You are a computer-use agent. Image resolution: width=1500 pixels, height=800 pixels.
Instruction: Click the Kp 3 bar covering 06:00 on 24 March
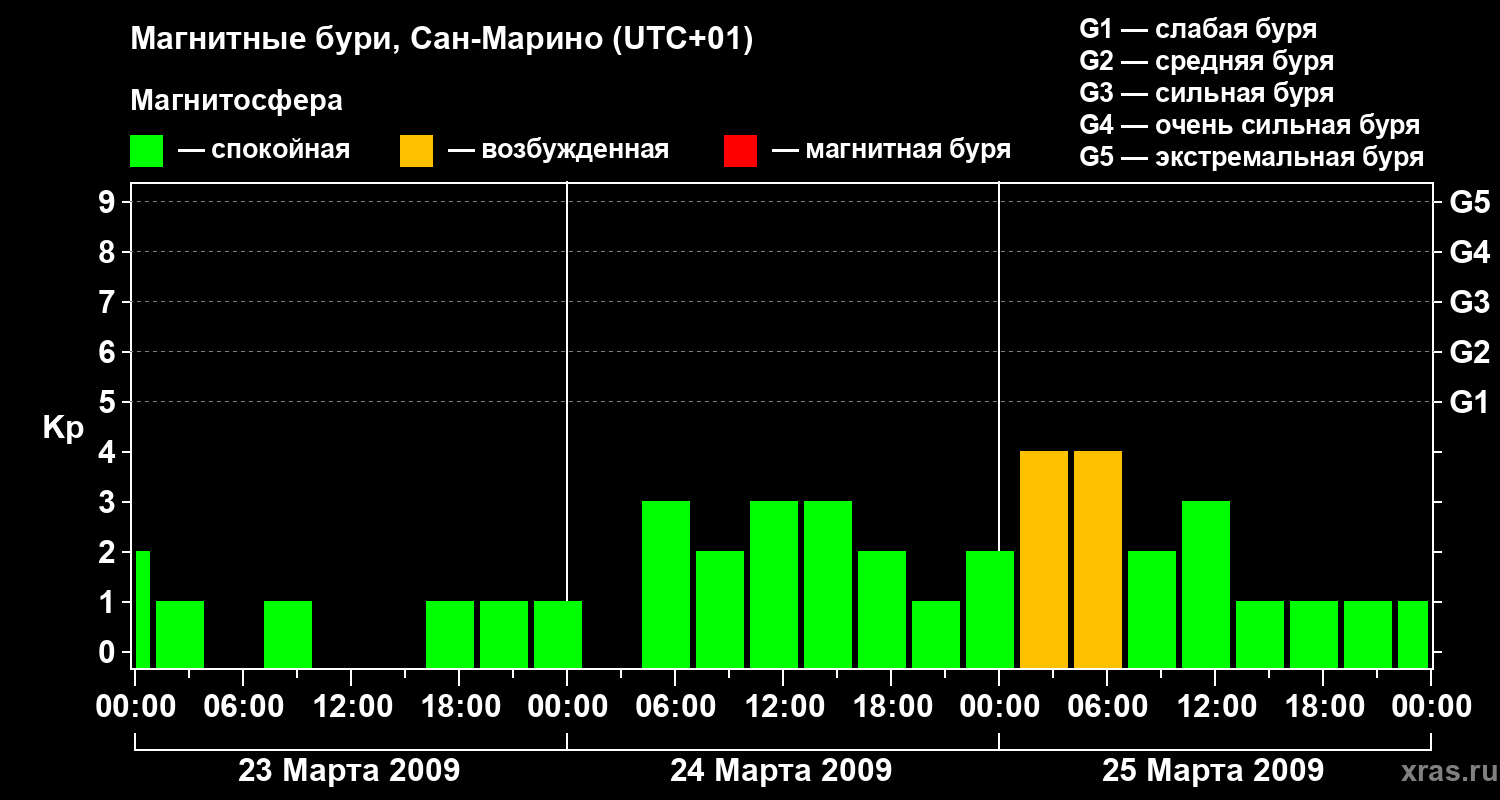coord(666,584)
